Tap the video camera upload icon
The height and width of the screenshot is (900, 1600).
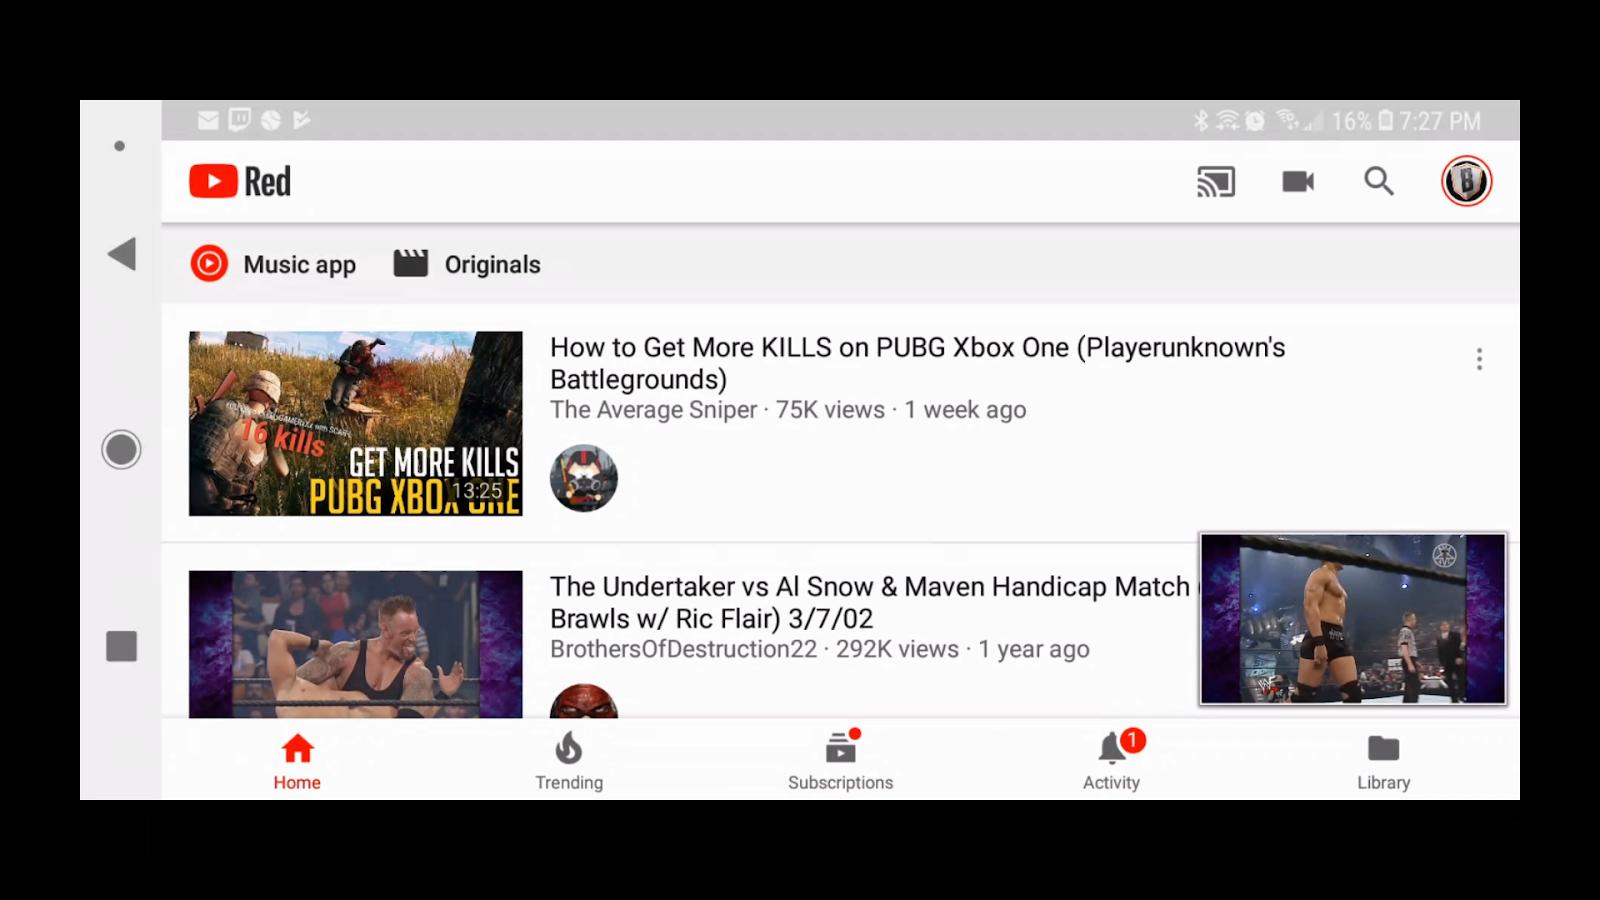click(x=1298, y=182)
